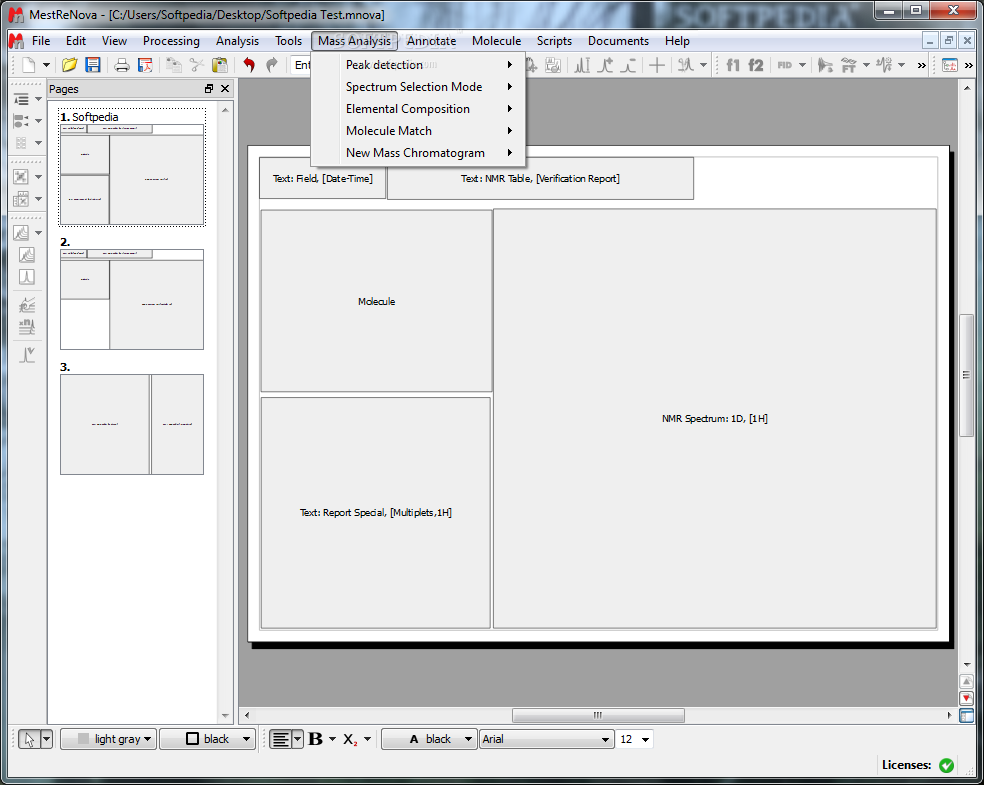984x785 pixels.
Task: Click the layout template icon at toolbar right
Action: point(949,65)
